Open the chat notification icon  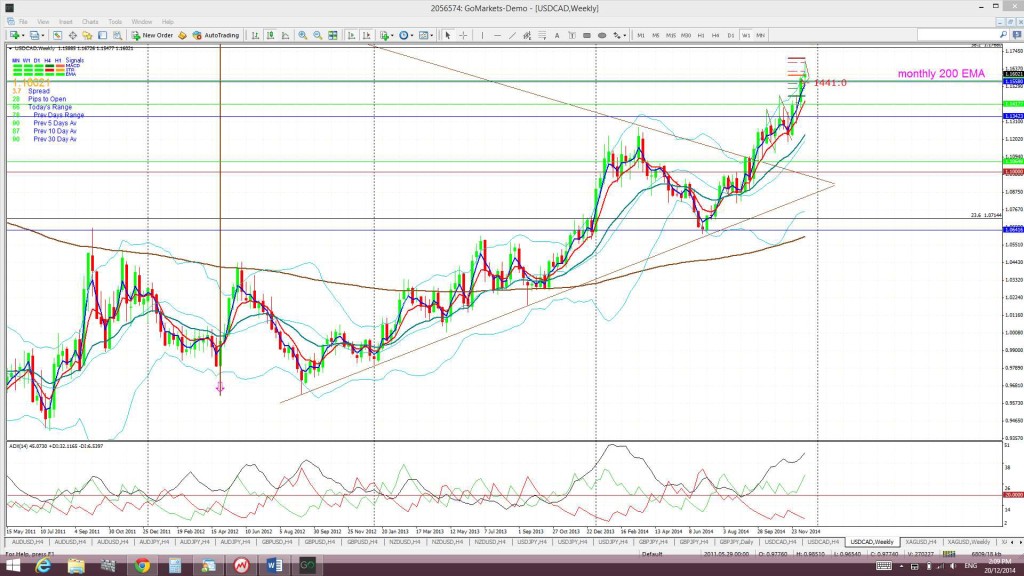[x=1016, y=35]
